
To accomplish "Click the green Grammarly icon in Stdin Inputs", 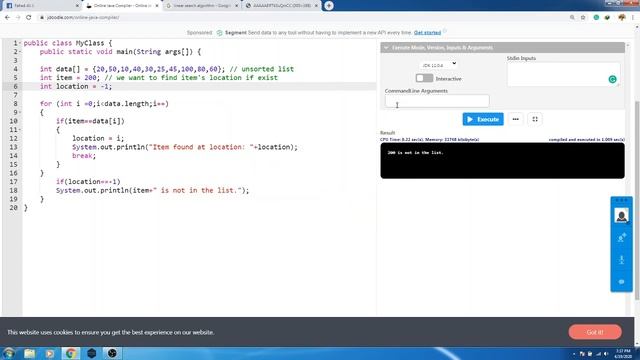I will tap(612, 79).
